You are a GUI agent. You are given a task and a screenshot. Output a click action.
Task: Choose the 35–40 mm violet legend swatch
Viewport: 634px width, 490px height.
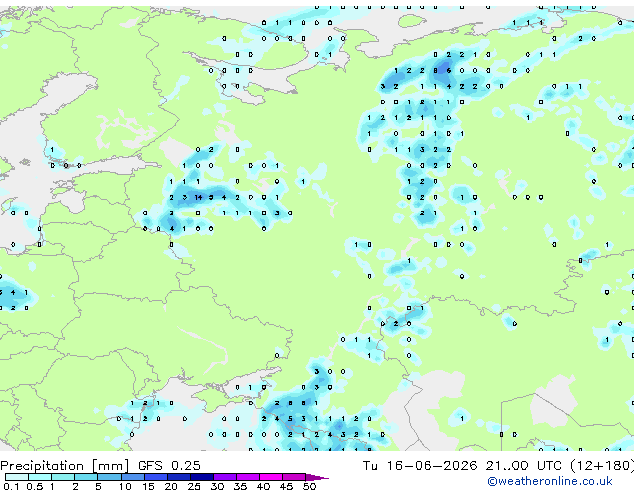pyautogui.click(x=247, y=477)
